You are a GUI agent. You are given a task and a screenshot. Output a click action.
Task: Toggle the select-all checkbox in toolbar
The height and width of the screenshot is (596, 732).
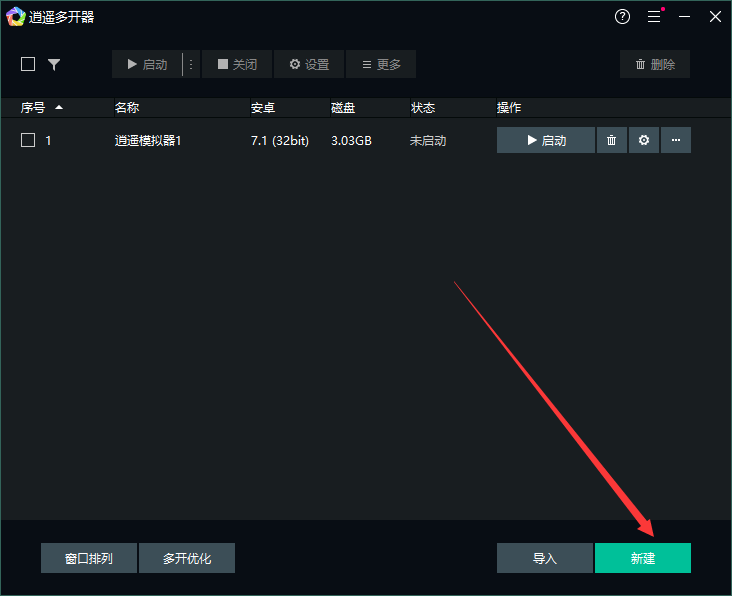pos(28,64)
